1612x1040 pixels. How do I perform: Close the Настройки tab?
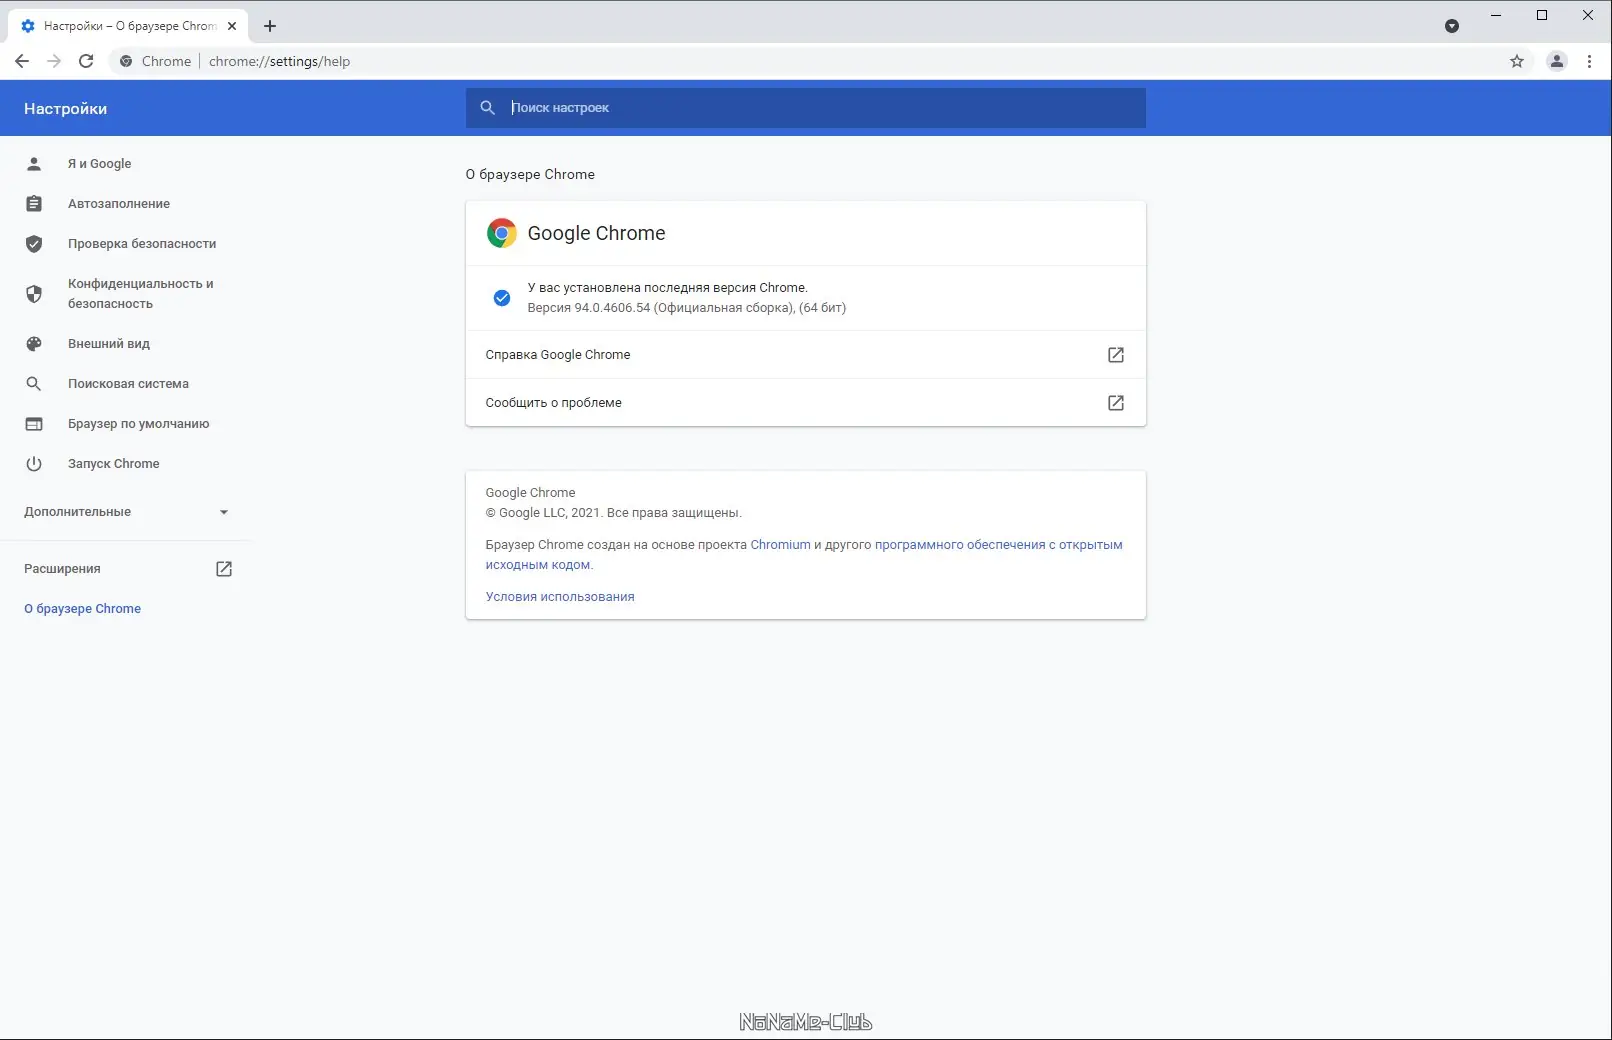(x=232, y=26)
